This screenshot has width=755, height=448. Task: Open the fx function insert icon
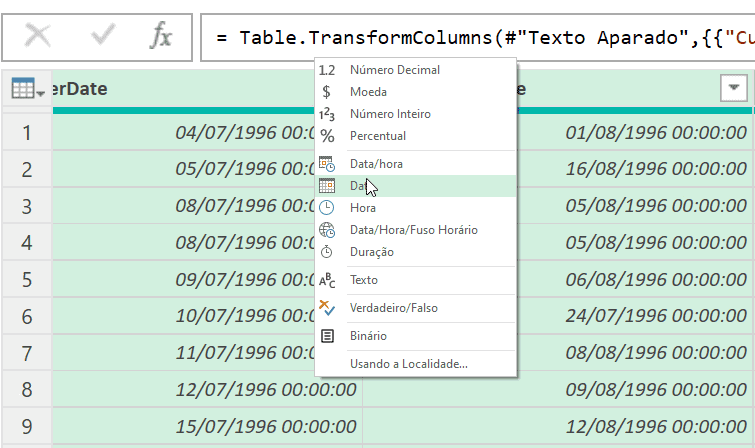pos(161,35)
